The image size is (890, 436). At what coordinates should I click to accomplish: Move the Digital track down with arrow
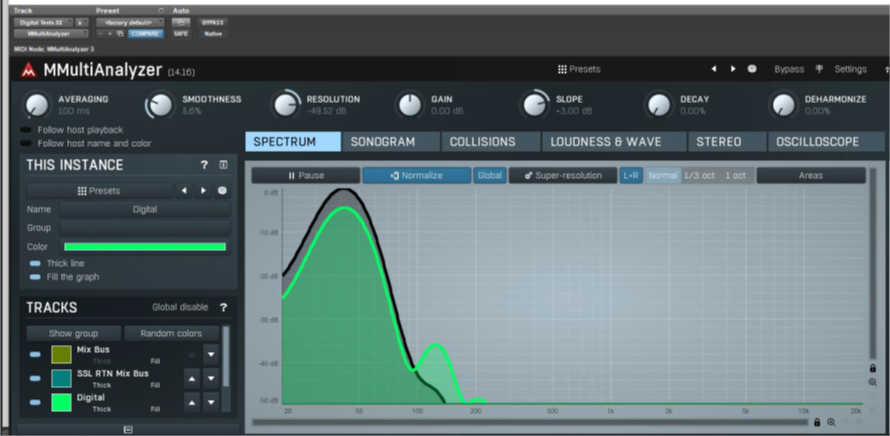tap(211, 403)
